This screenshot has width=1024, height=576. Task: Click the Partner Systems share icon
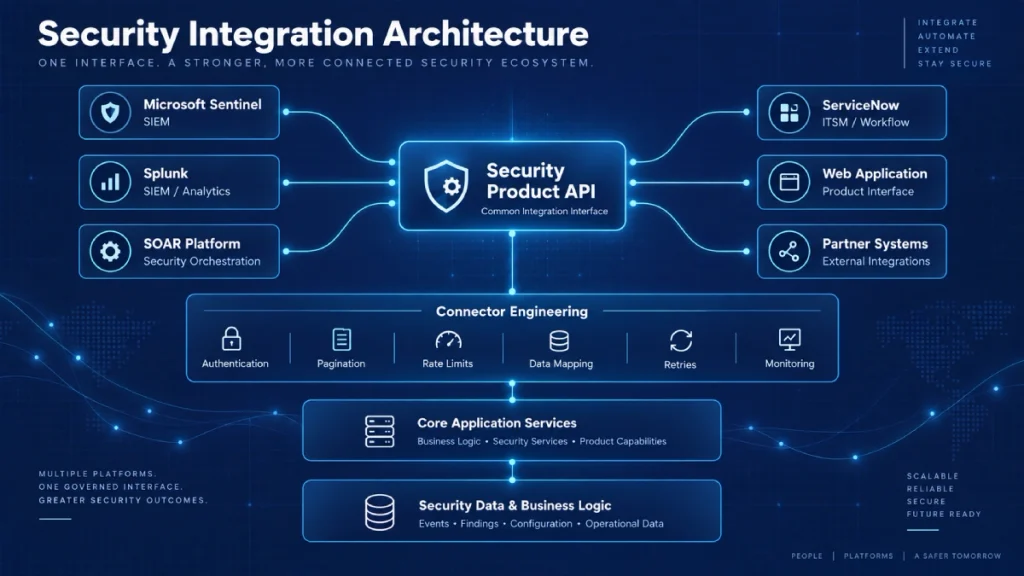click(x=789, y=251)
